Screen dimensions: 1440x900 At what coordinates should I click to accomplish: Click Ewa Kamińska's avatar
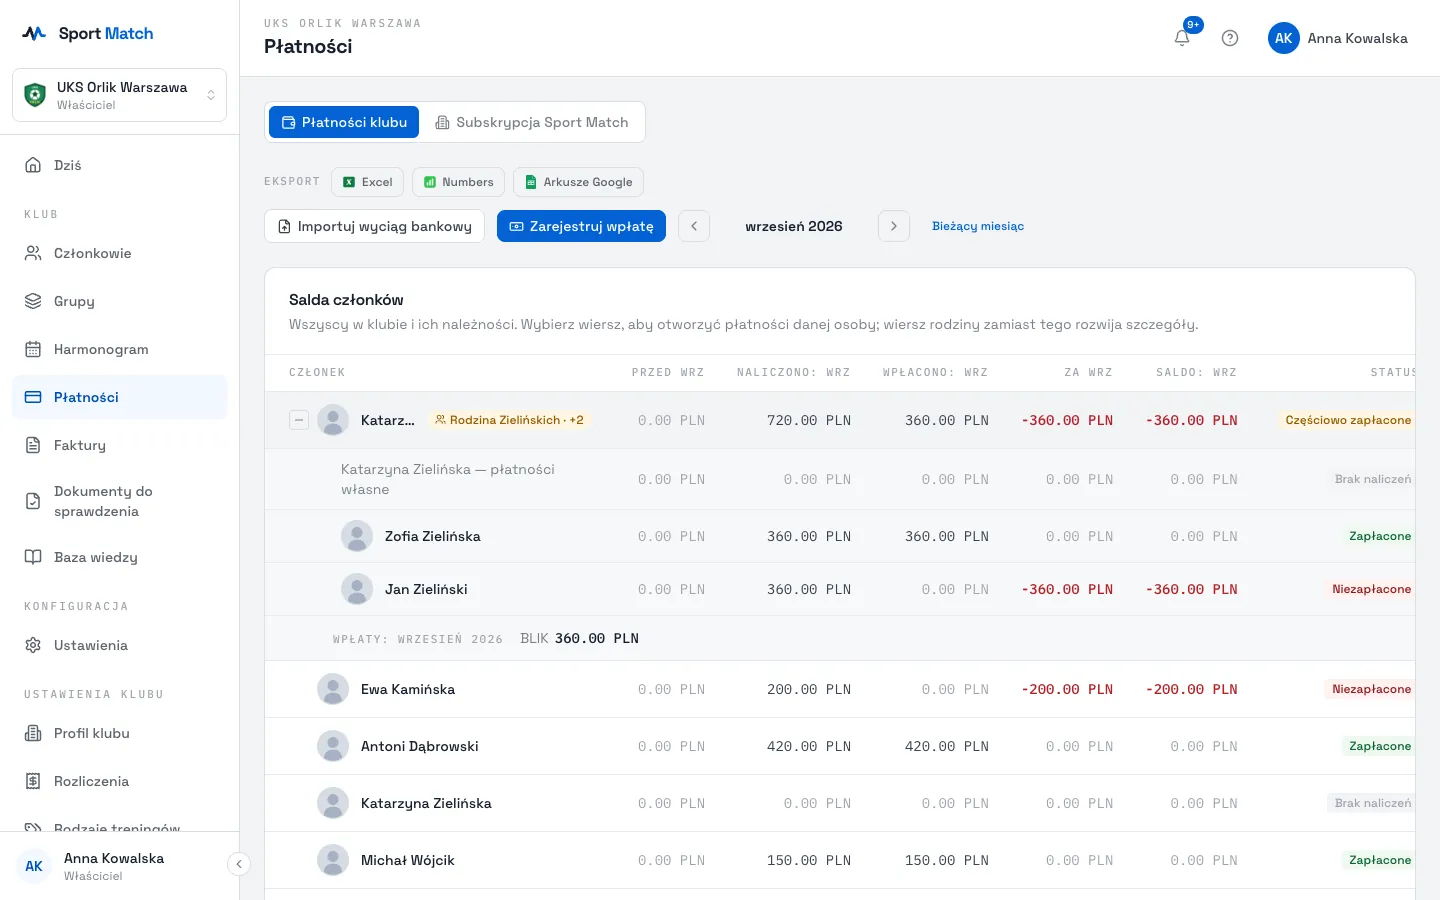333,689
